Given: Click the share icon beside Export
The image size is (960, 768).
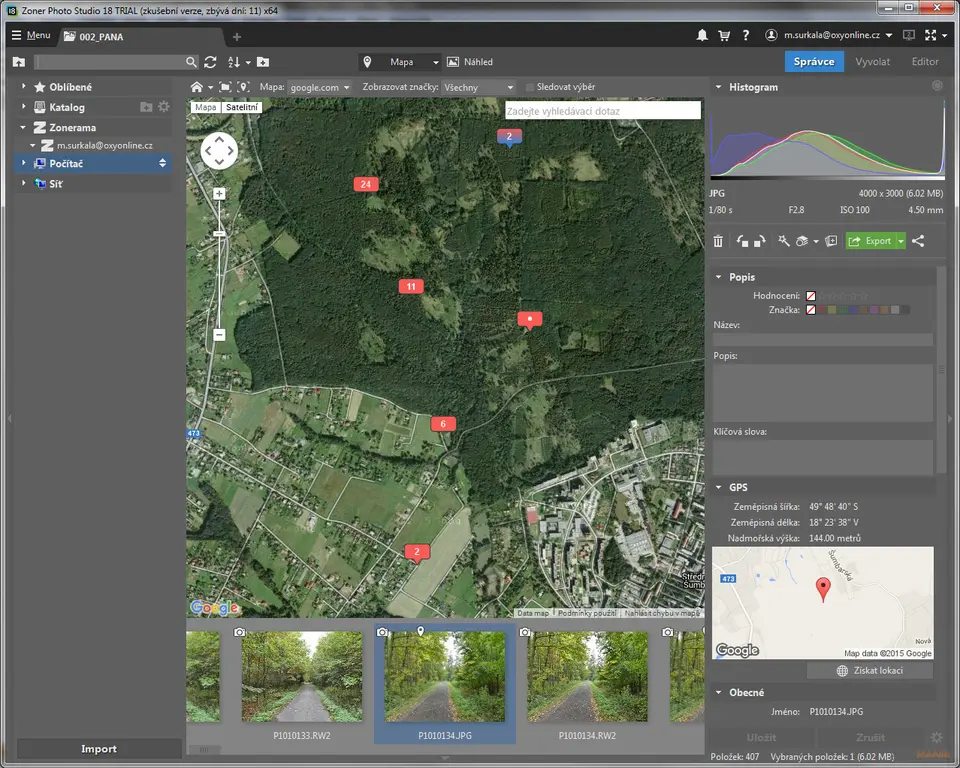Looking at the screenshot, I should [x=918, y=241].
